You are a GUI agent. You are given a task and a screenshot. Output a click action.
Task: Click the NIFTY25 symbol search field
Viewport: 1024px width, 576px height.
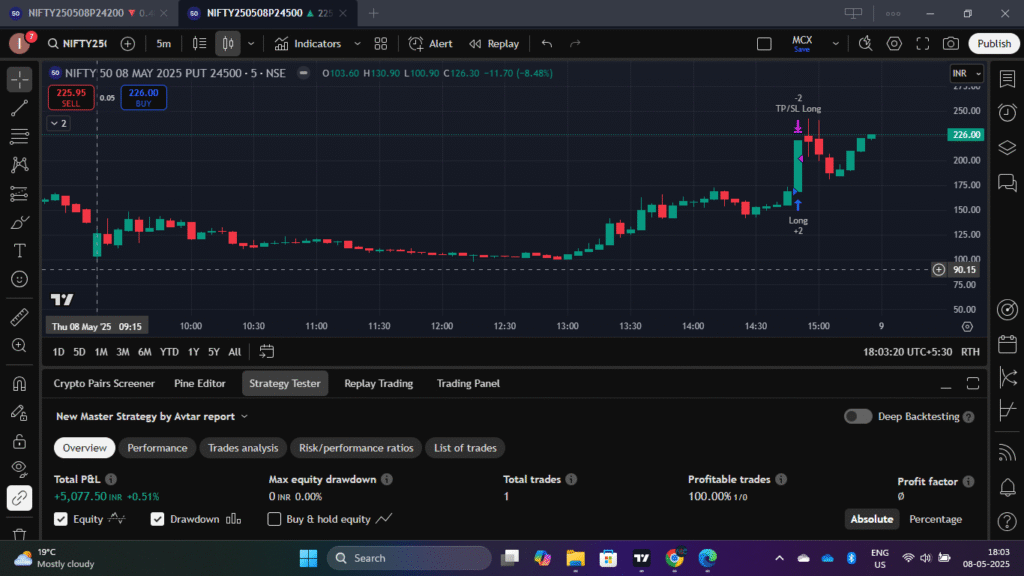(x=77, y=44)
